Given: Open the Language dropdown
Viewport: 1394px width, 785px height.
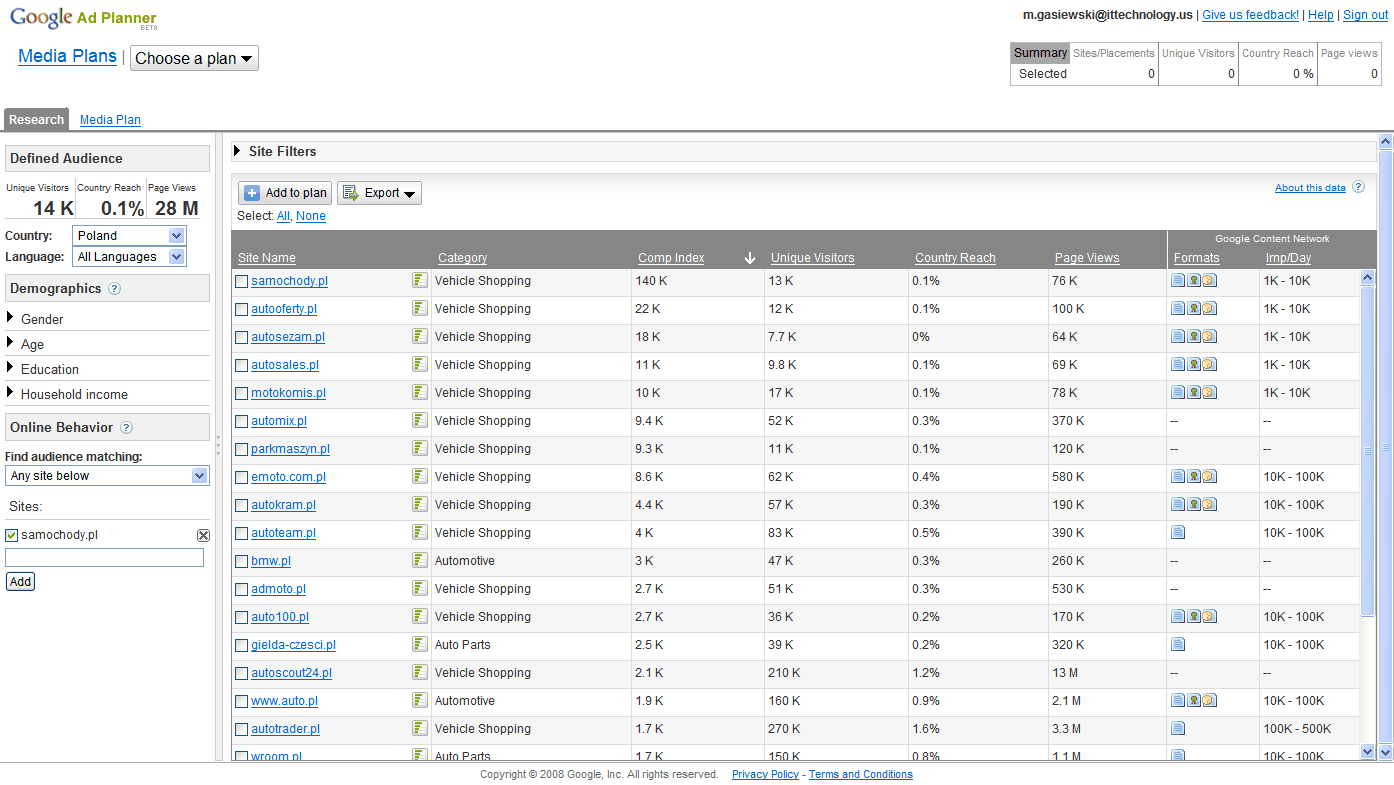Looking at the screenshot, I should click(129, 257).
